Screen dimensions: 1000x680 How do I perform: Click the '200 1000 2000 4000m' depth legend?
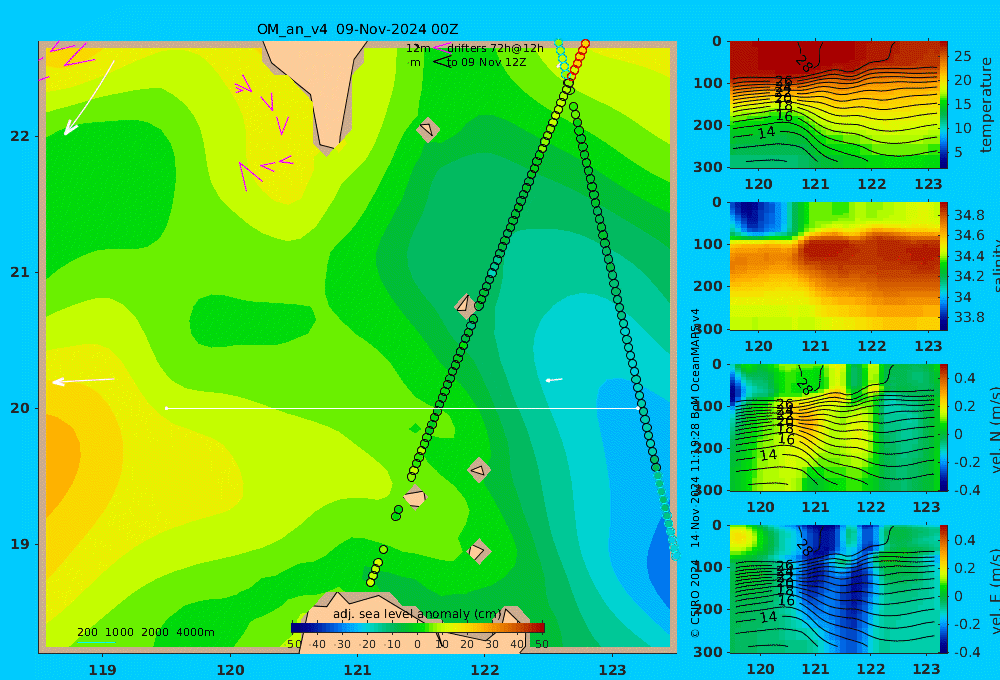point(145,632)
